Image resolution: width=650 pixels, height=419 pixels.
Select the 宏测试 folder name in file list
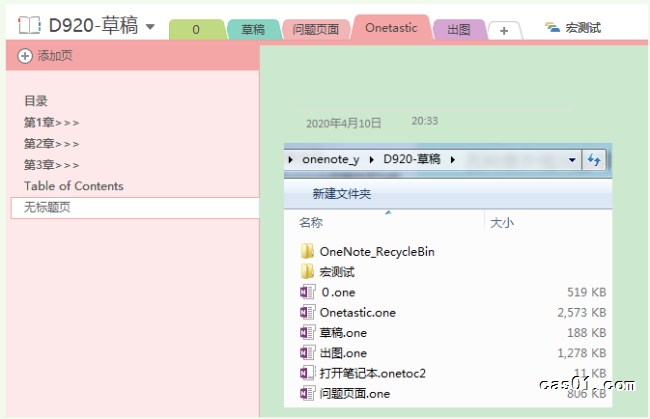tap(337, 272)
